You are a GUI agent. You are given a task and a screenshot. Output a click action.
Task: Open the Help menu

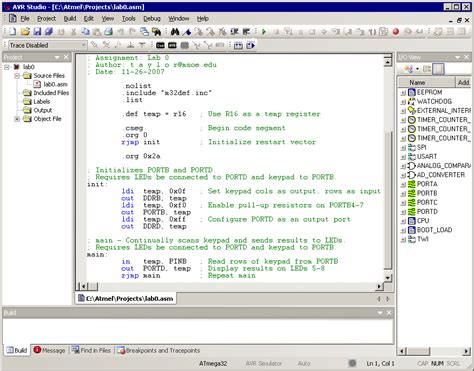tap(202, 19)
